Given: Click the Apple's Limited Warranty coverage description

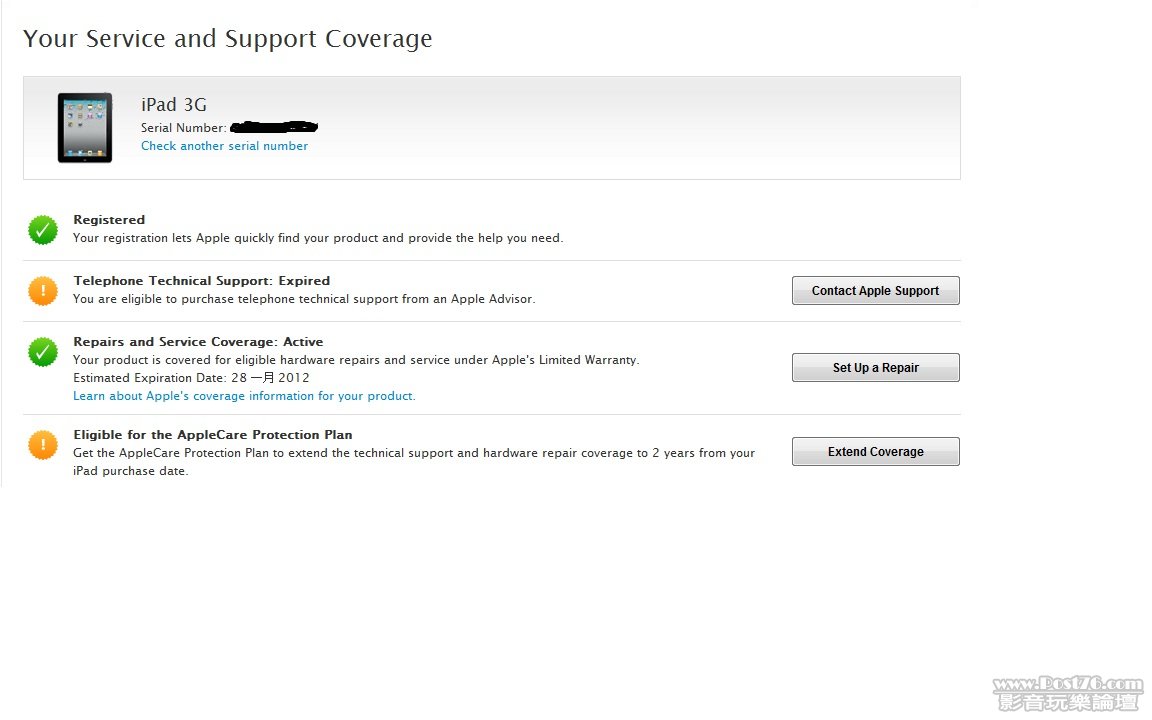Looking at the screenshot, I should tap(356, 360).
